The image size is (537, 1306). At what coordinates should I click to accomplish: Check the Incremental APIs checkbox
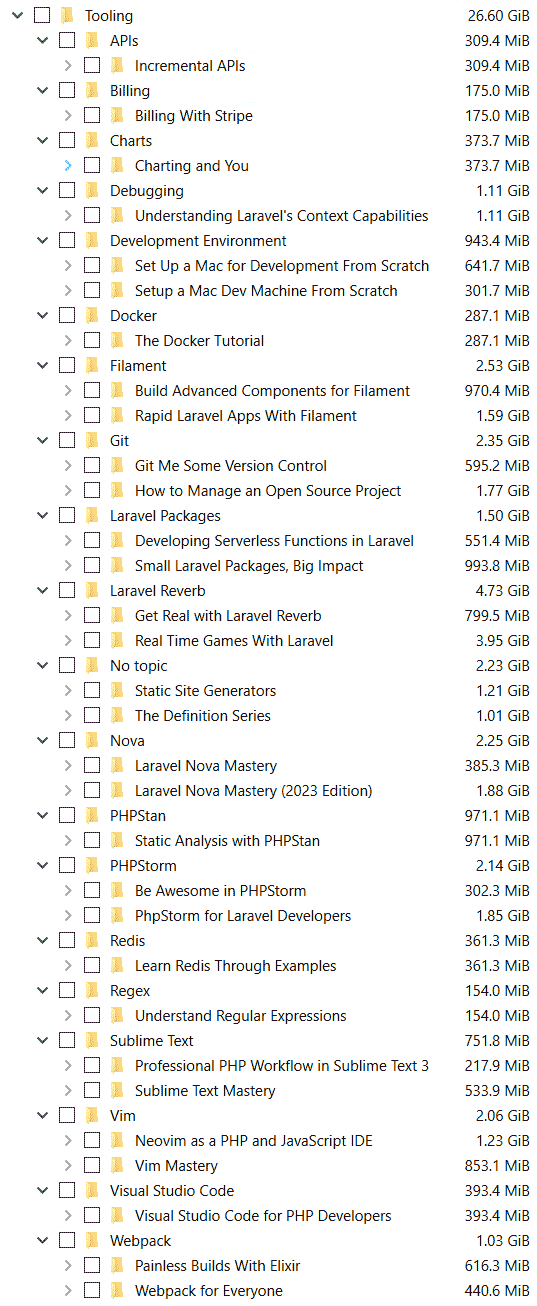[92, 65]
